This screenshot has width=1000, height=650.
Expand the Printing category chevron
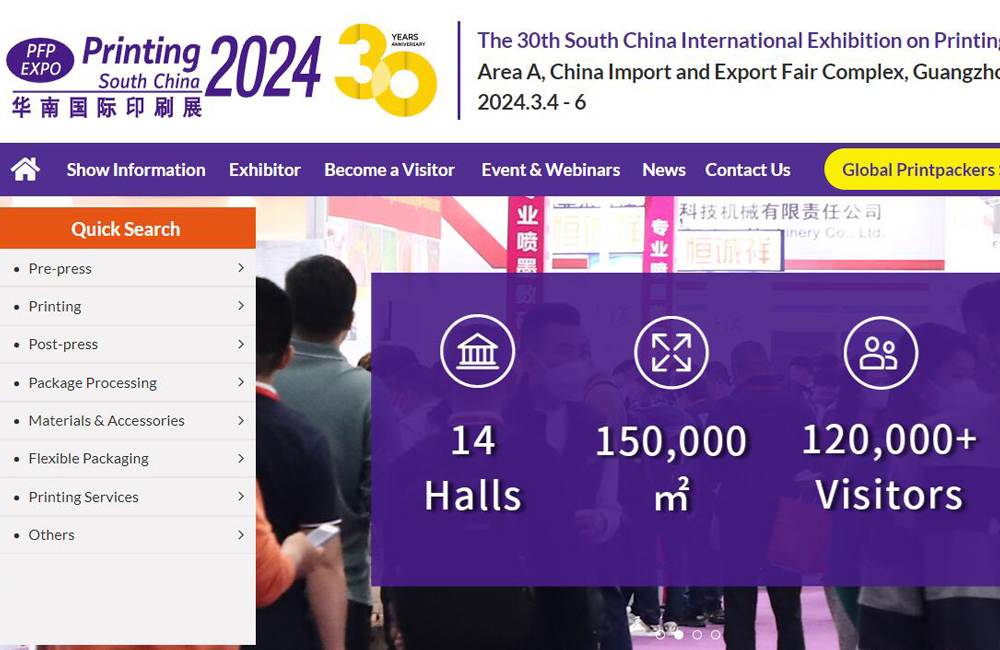click(241, 306)
